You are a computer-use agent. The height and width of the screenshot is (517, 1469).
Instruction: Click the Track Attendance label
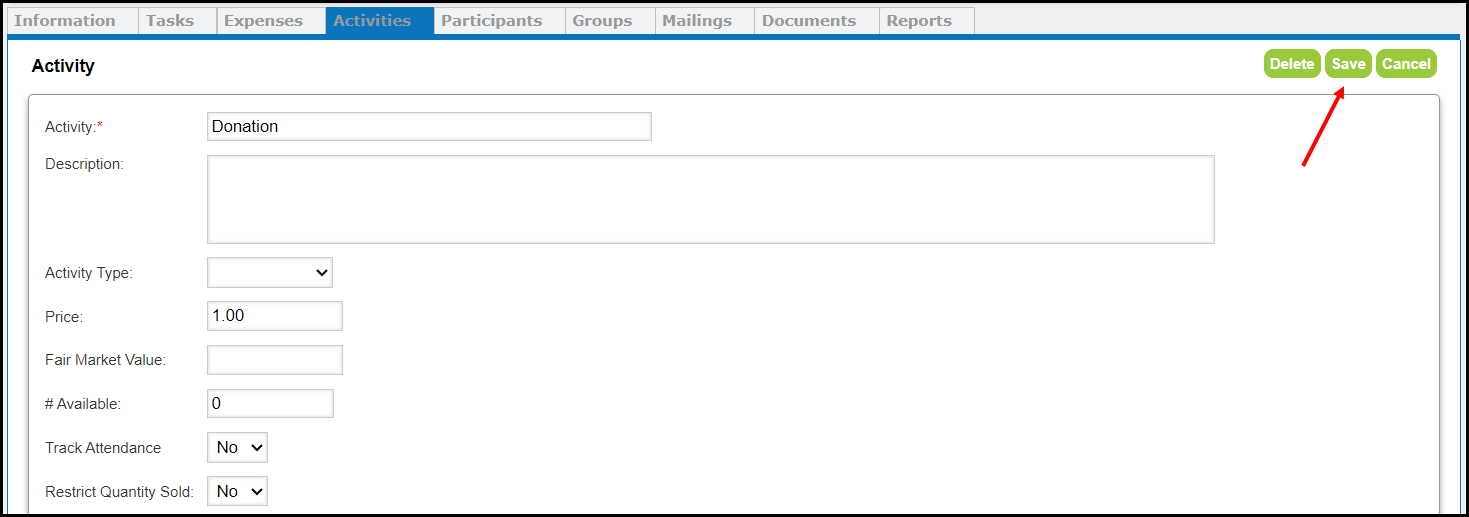(103, 448)
